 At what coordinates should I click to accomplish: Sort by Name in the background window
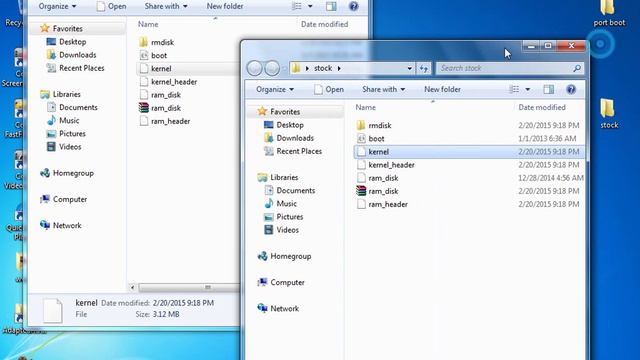pyautogui.click(x=148, y=24)
